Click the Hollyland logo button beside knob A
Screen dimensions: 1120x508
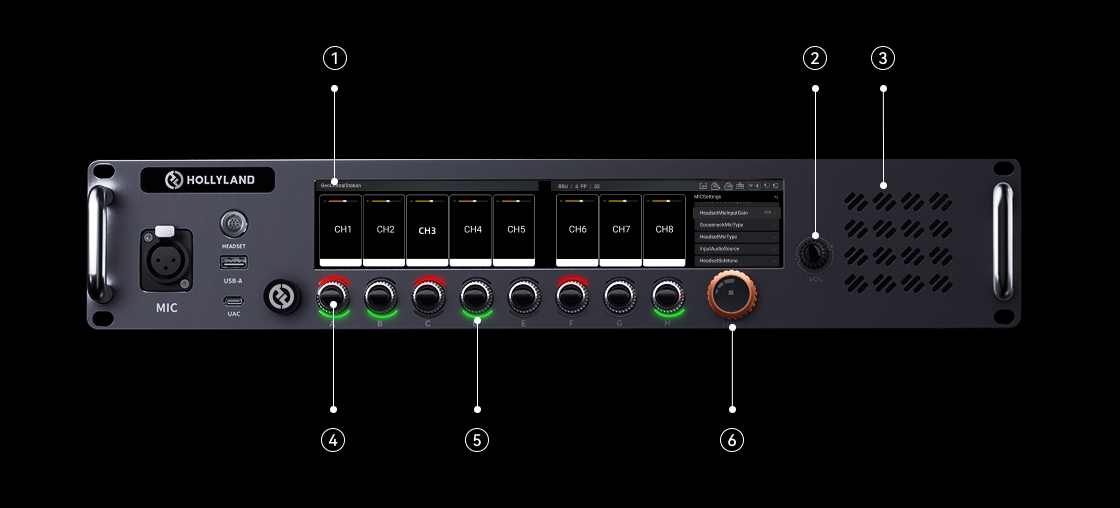[x=281, y=297]
